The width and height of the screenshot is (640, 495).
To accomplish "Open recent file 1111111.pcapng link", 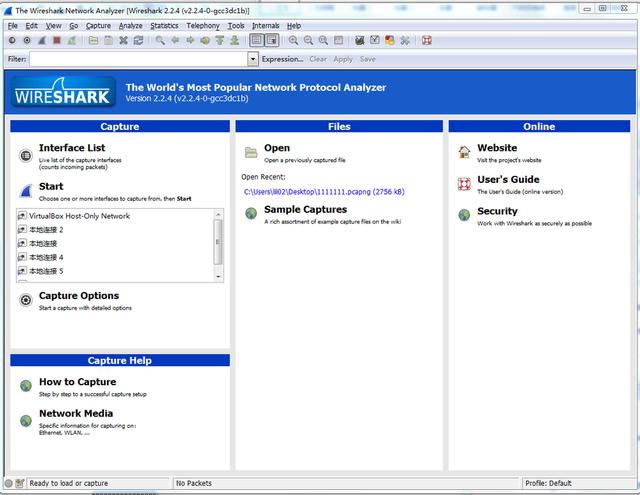I will [324, 192].
